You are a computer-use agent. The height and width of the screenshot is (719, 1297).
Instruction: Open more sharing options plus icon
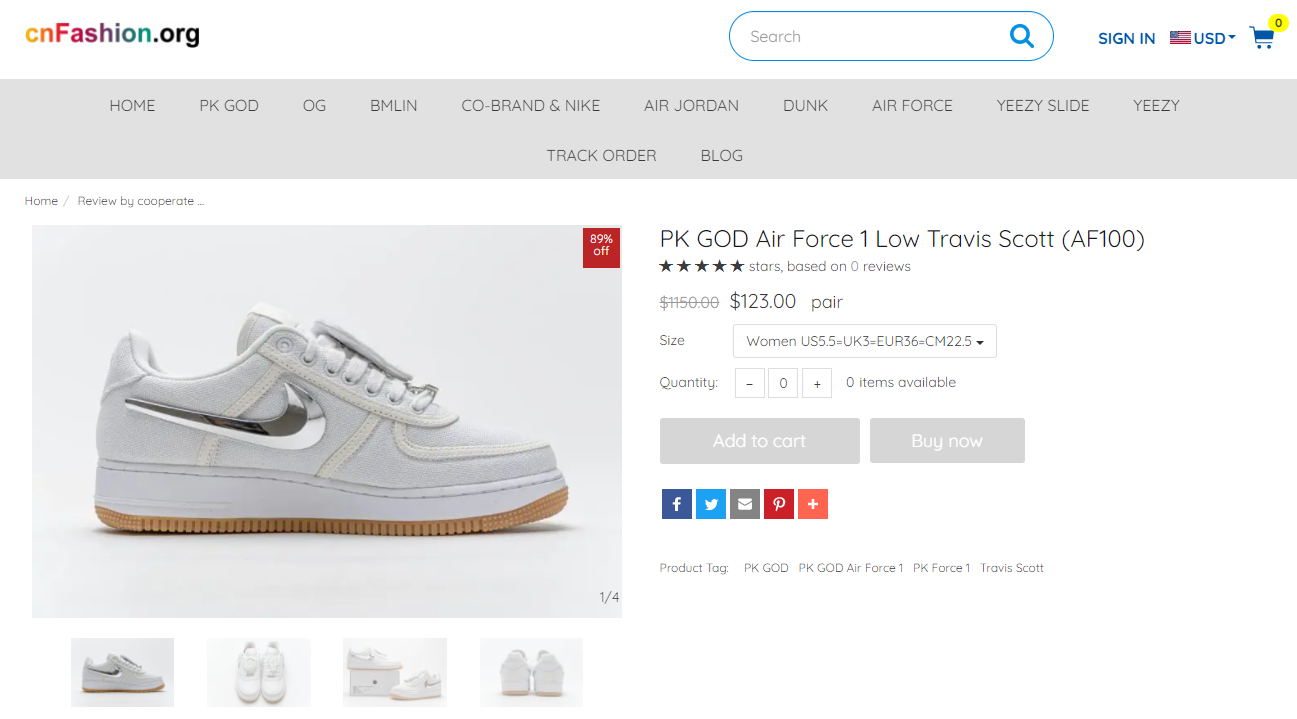812,504
